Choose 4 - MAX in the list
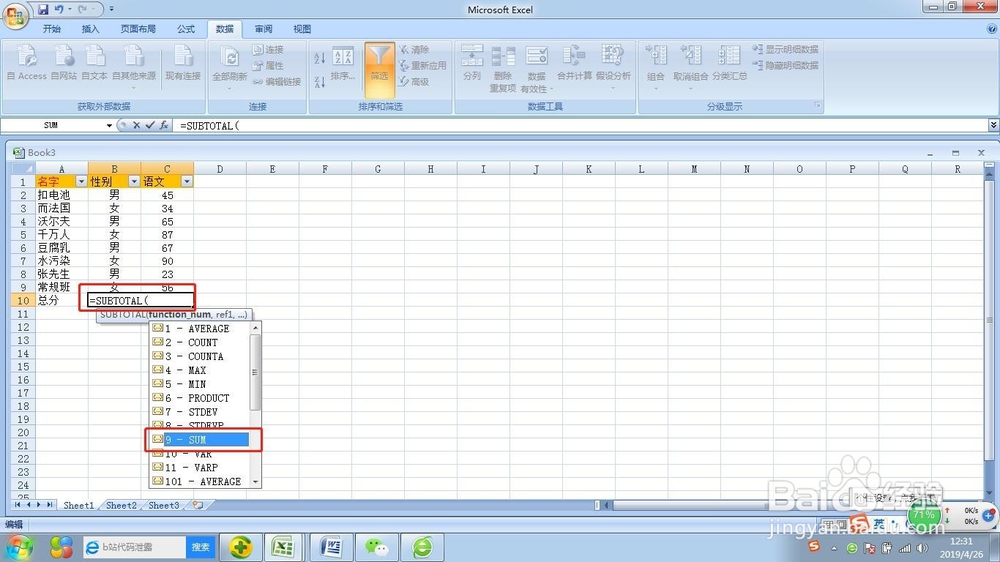Image resolution: width=1000 pixels, height=562 pixels. coord(200,370)
